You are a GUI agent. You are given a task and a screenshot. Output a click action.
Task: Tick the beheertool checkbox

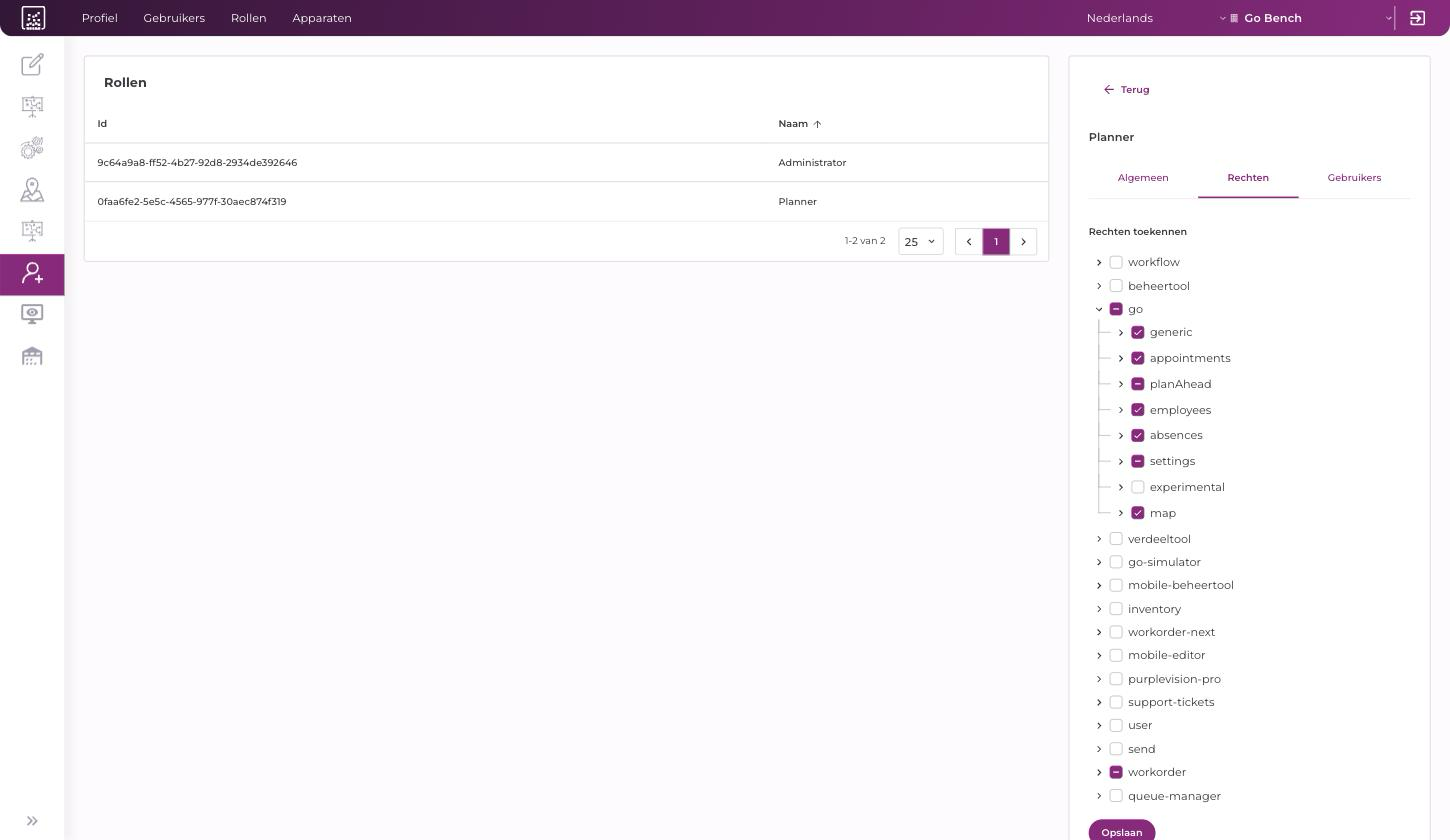tap(1116, 286)
